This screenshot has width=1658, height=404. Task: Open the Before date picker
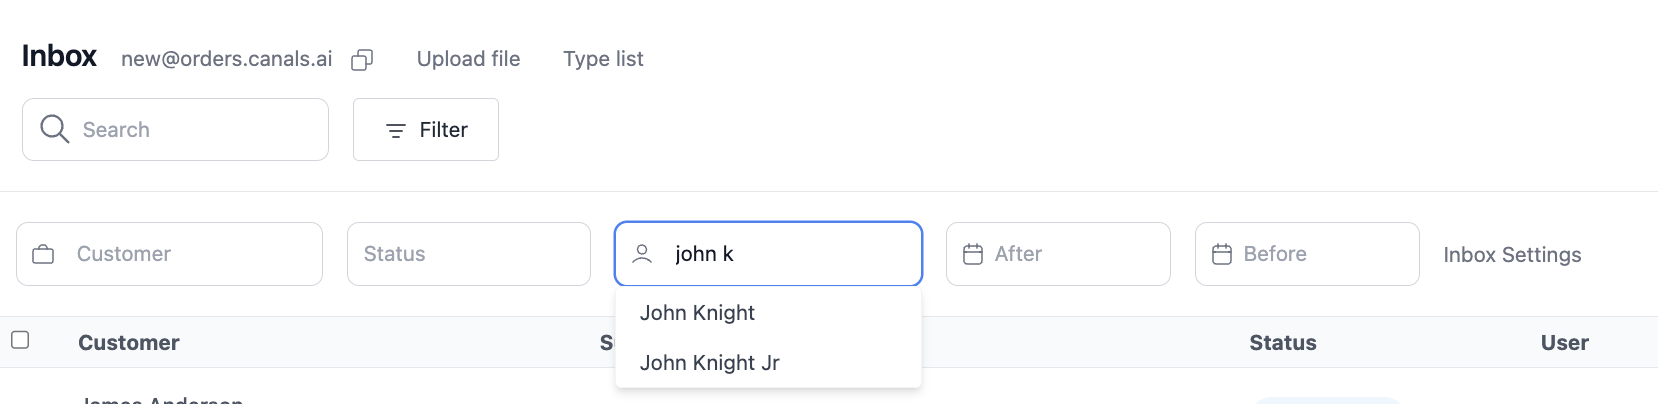(x=1307, y=254)
